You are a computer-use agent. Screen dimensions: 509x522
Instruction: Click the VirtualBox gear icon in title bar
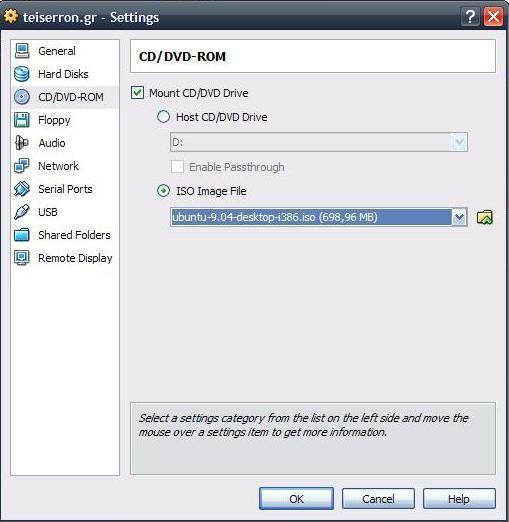click(x=11, y=16)
